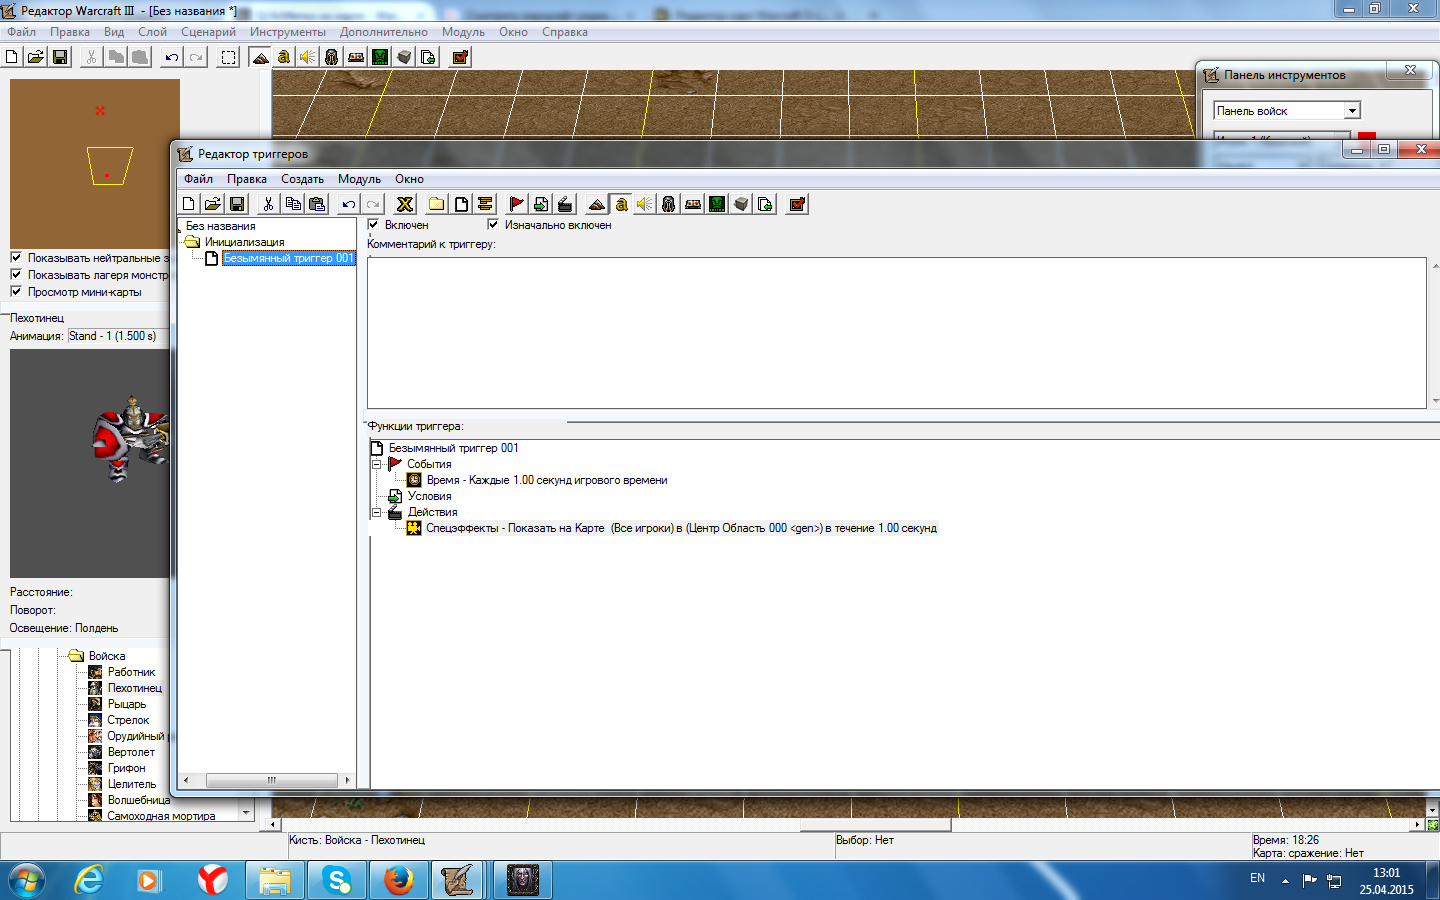Viewport: 1440px width, 900px height.
Task: Open Sound Editor from main editor toolbar
Action: click(x=308, y=57)
